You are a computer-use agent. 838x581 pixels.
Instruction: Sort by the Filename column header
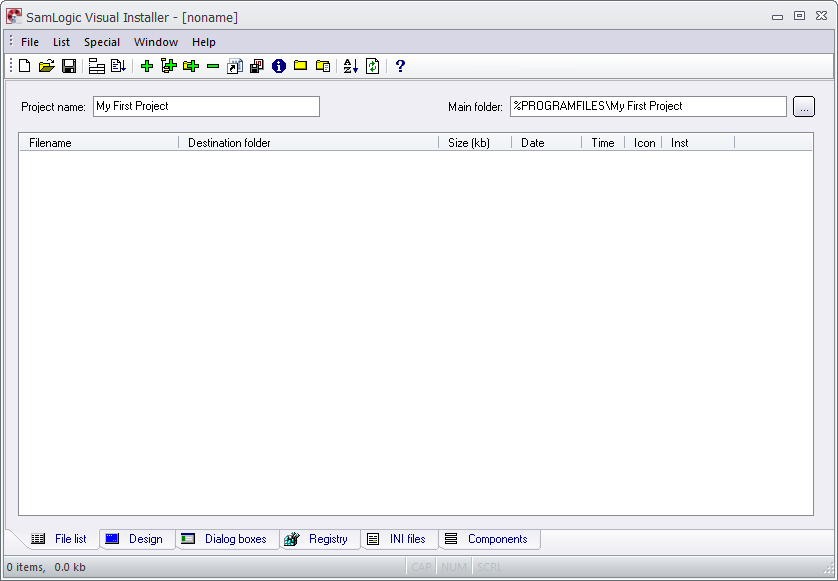99,143
